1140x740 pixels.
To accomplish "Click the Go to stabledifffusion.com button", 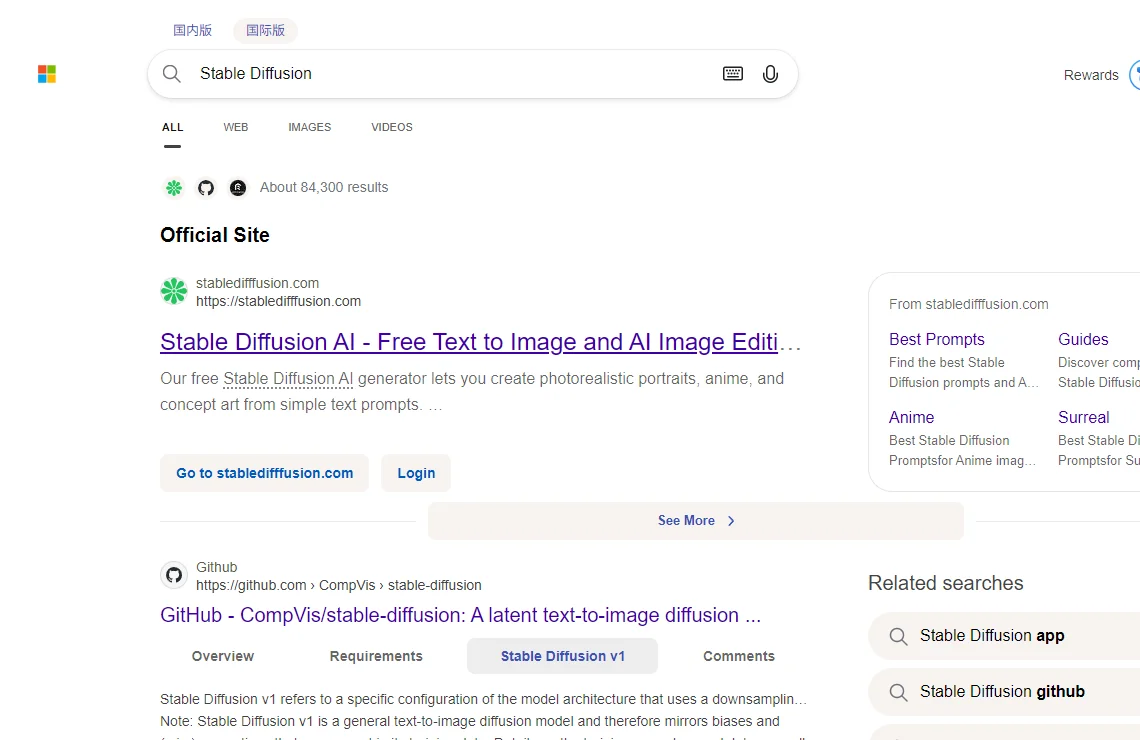I will pyautogui.click(x=265, y=473).
